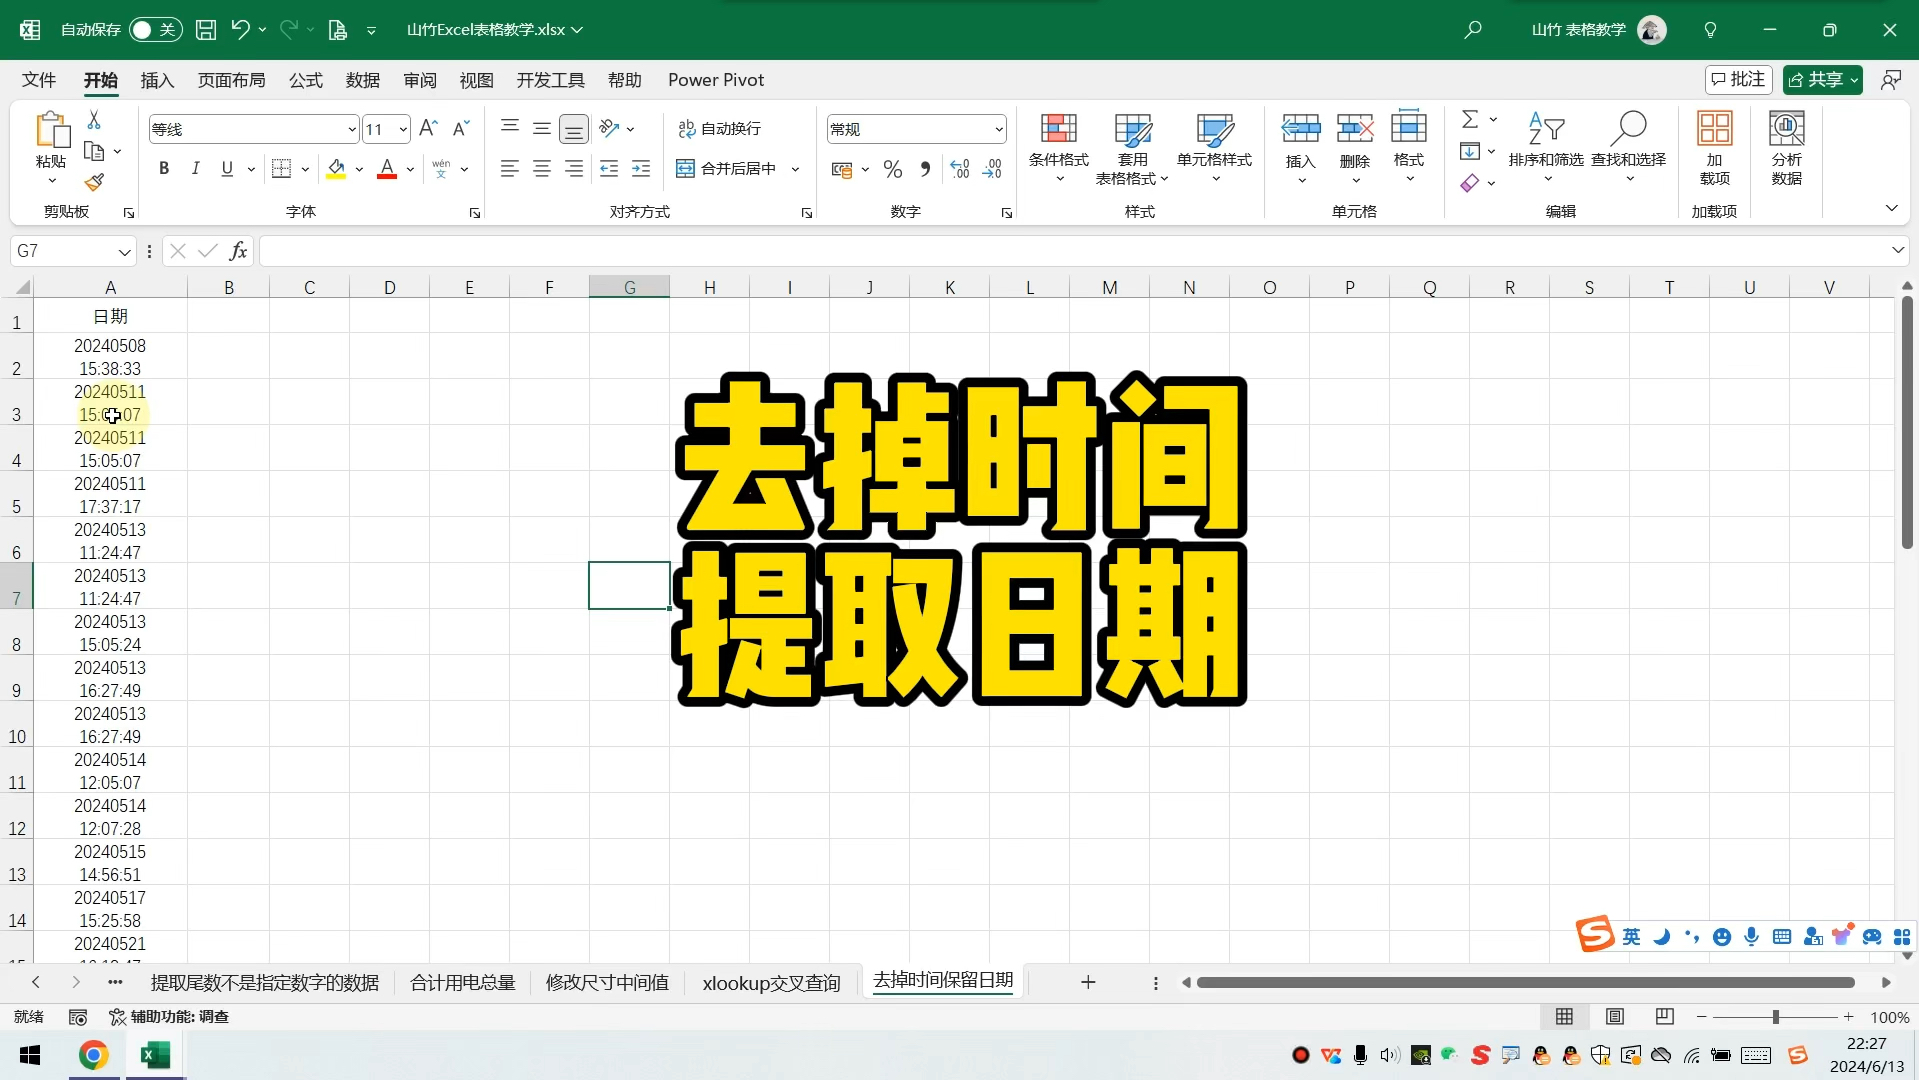Screen dimensions: 1919x1080
Task: Open the Insert (插入) tab
Action: (157, 80)
